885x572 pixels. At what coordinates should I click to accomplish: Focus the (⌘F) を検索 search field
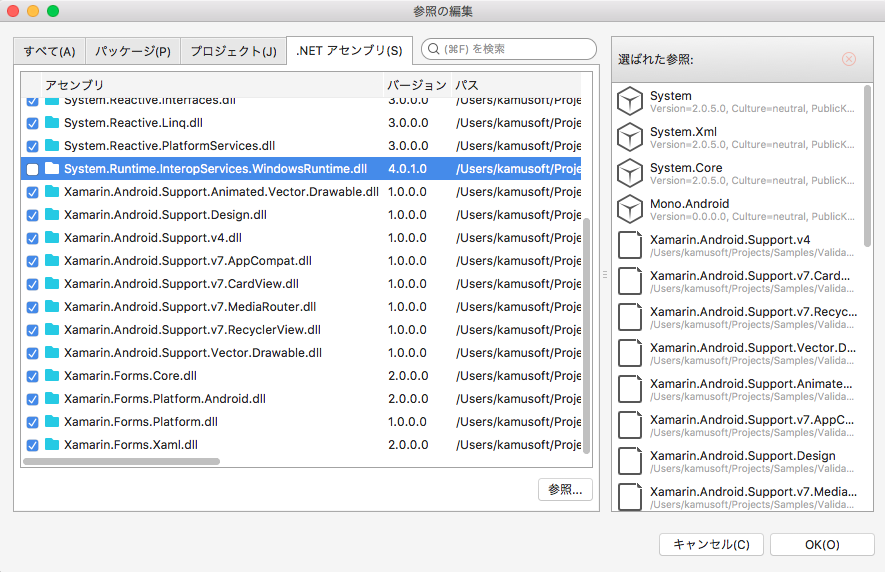click(509, 49)
